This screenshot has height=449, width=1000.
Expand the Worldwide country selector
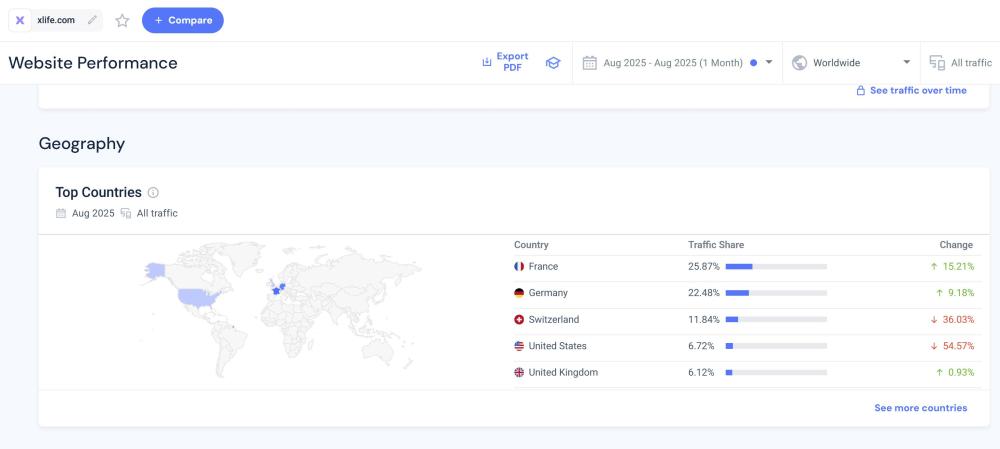tap(852, 63)
